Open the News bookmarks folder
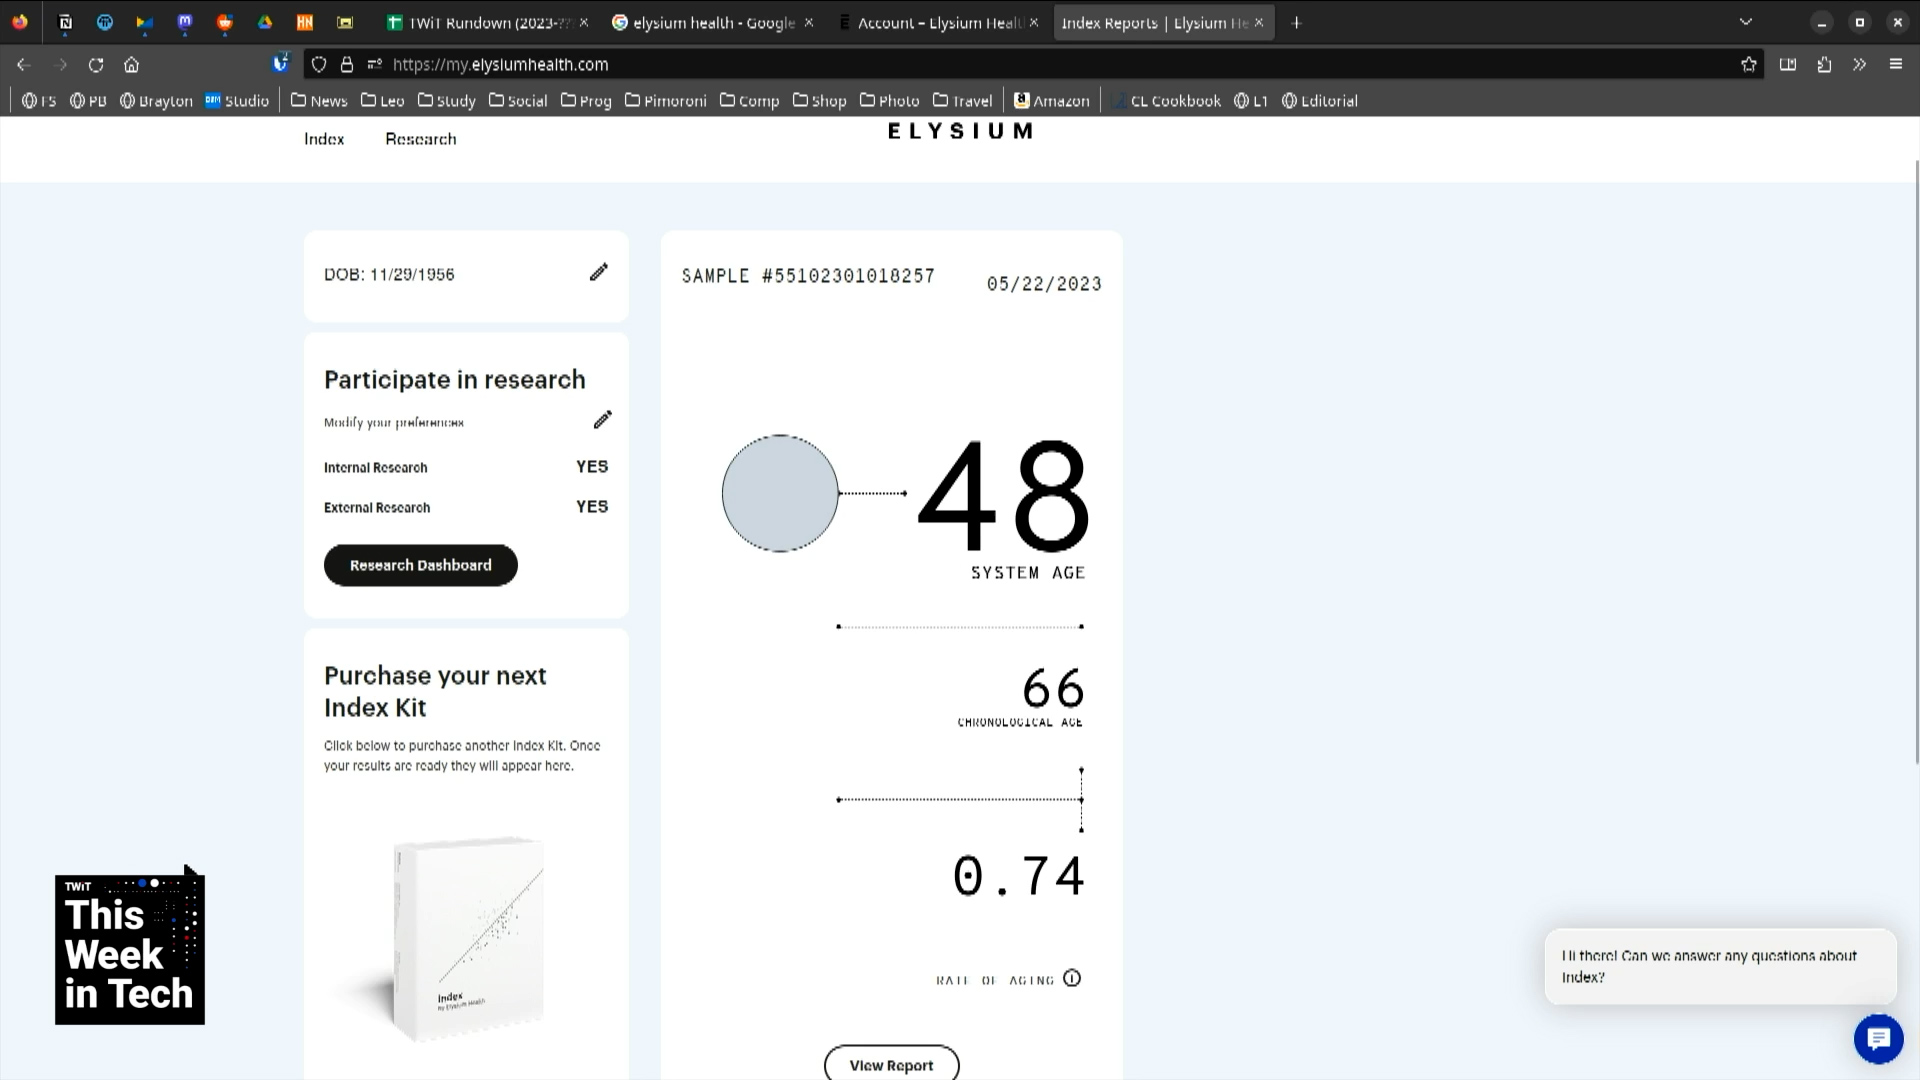1920x1080 pixels. [319, 100]
